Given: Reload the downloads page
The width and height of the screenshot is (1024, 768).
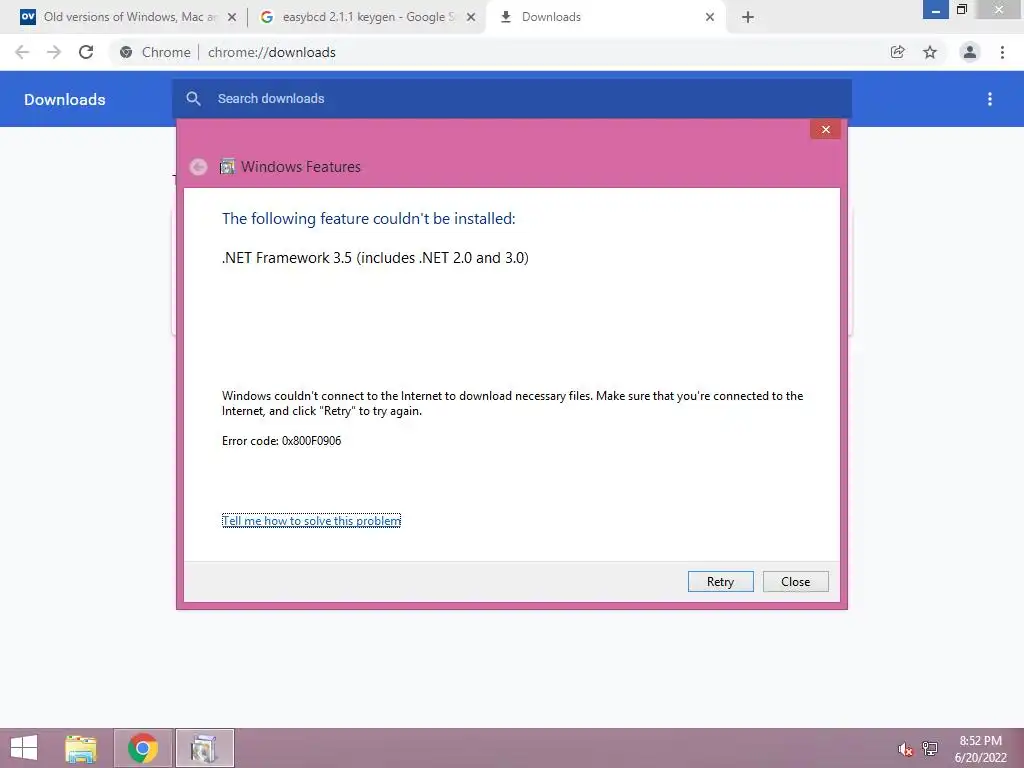Looking at the screenshot, I should click(86, 52).
